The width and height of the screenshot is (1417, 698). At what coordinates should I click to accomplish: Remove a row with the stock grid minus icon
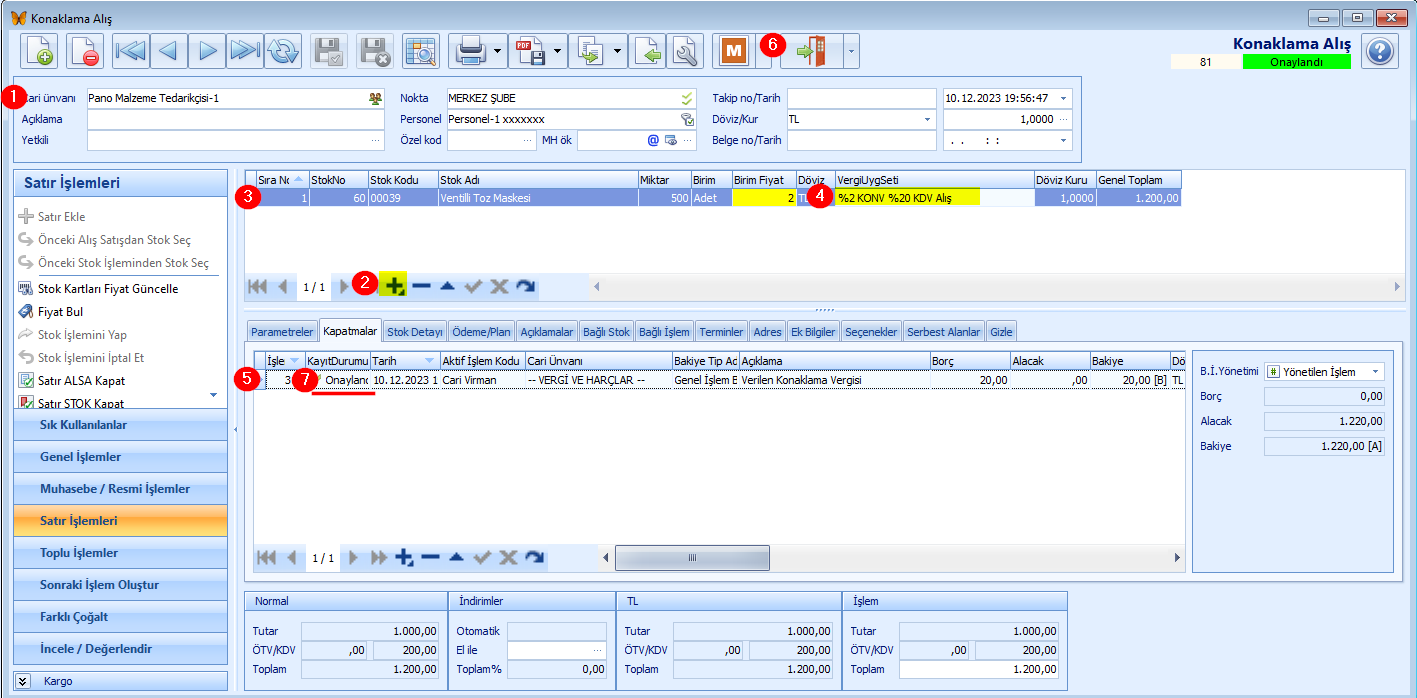pos(421,286)
